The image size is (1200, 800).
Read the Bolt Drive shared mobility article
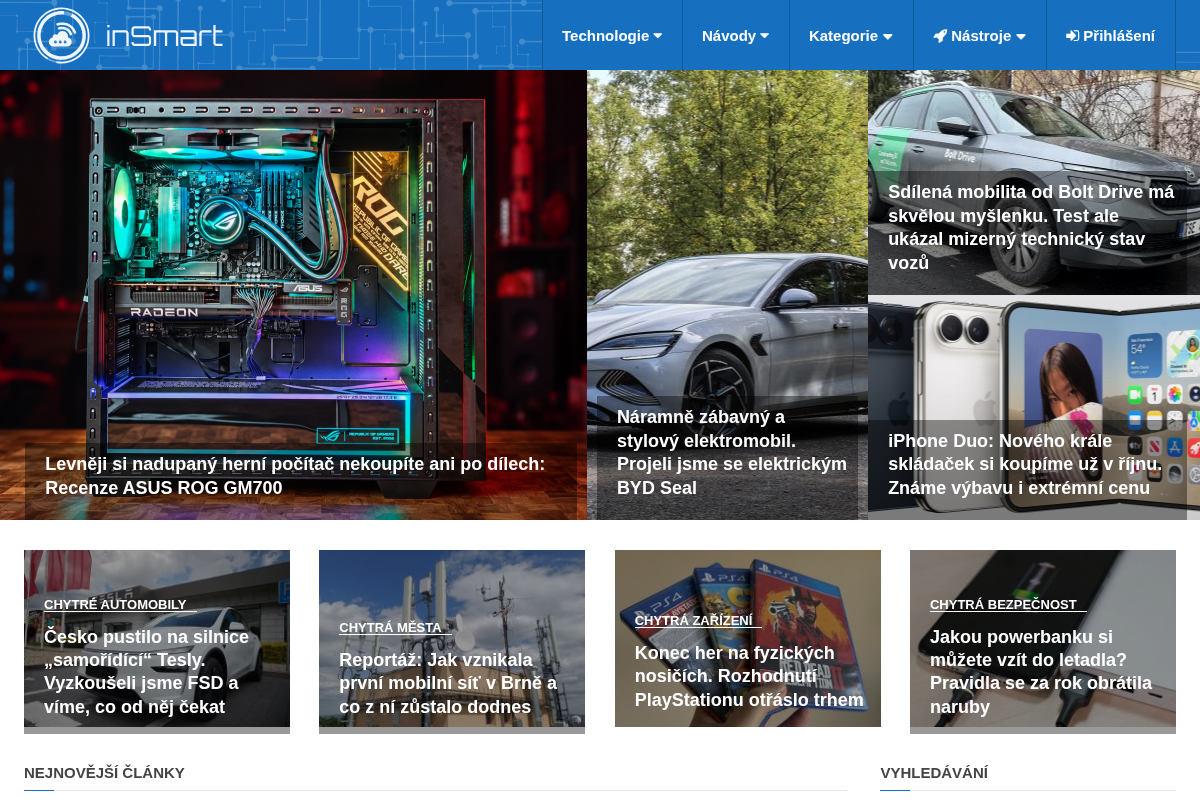(x=1031, y=227)
